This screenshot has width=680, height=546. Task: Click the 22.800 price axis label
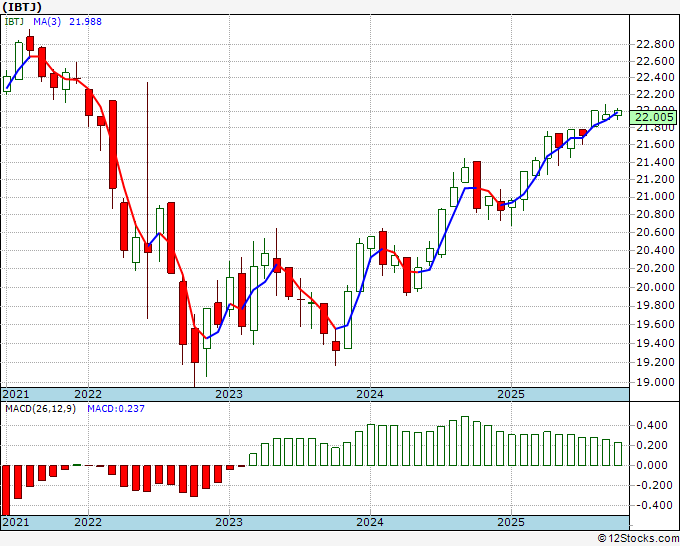[655, 44]
